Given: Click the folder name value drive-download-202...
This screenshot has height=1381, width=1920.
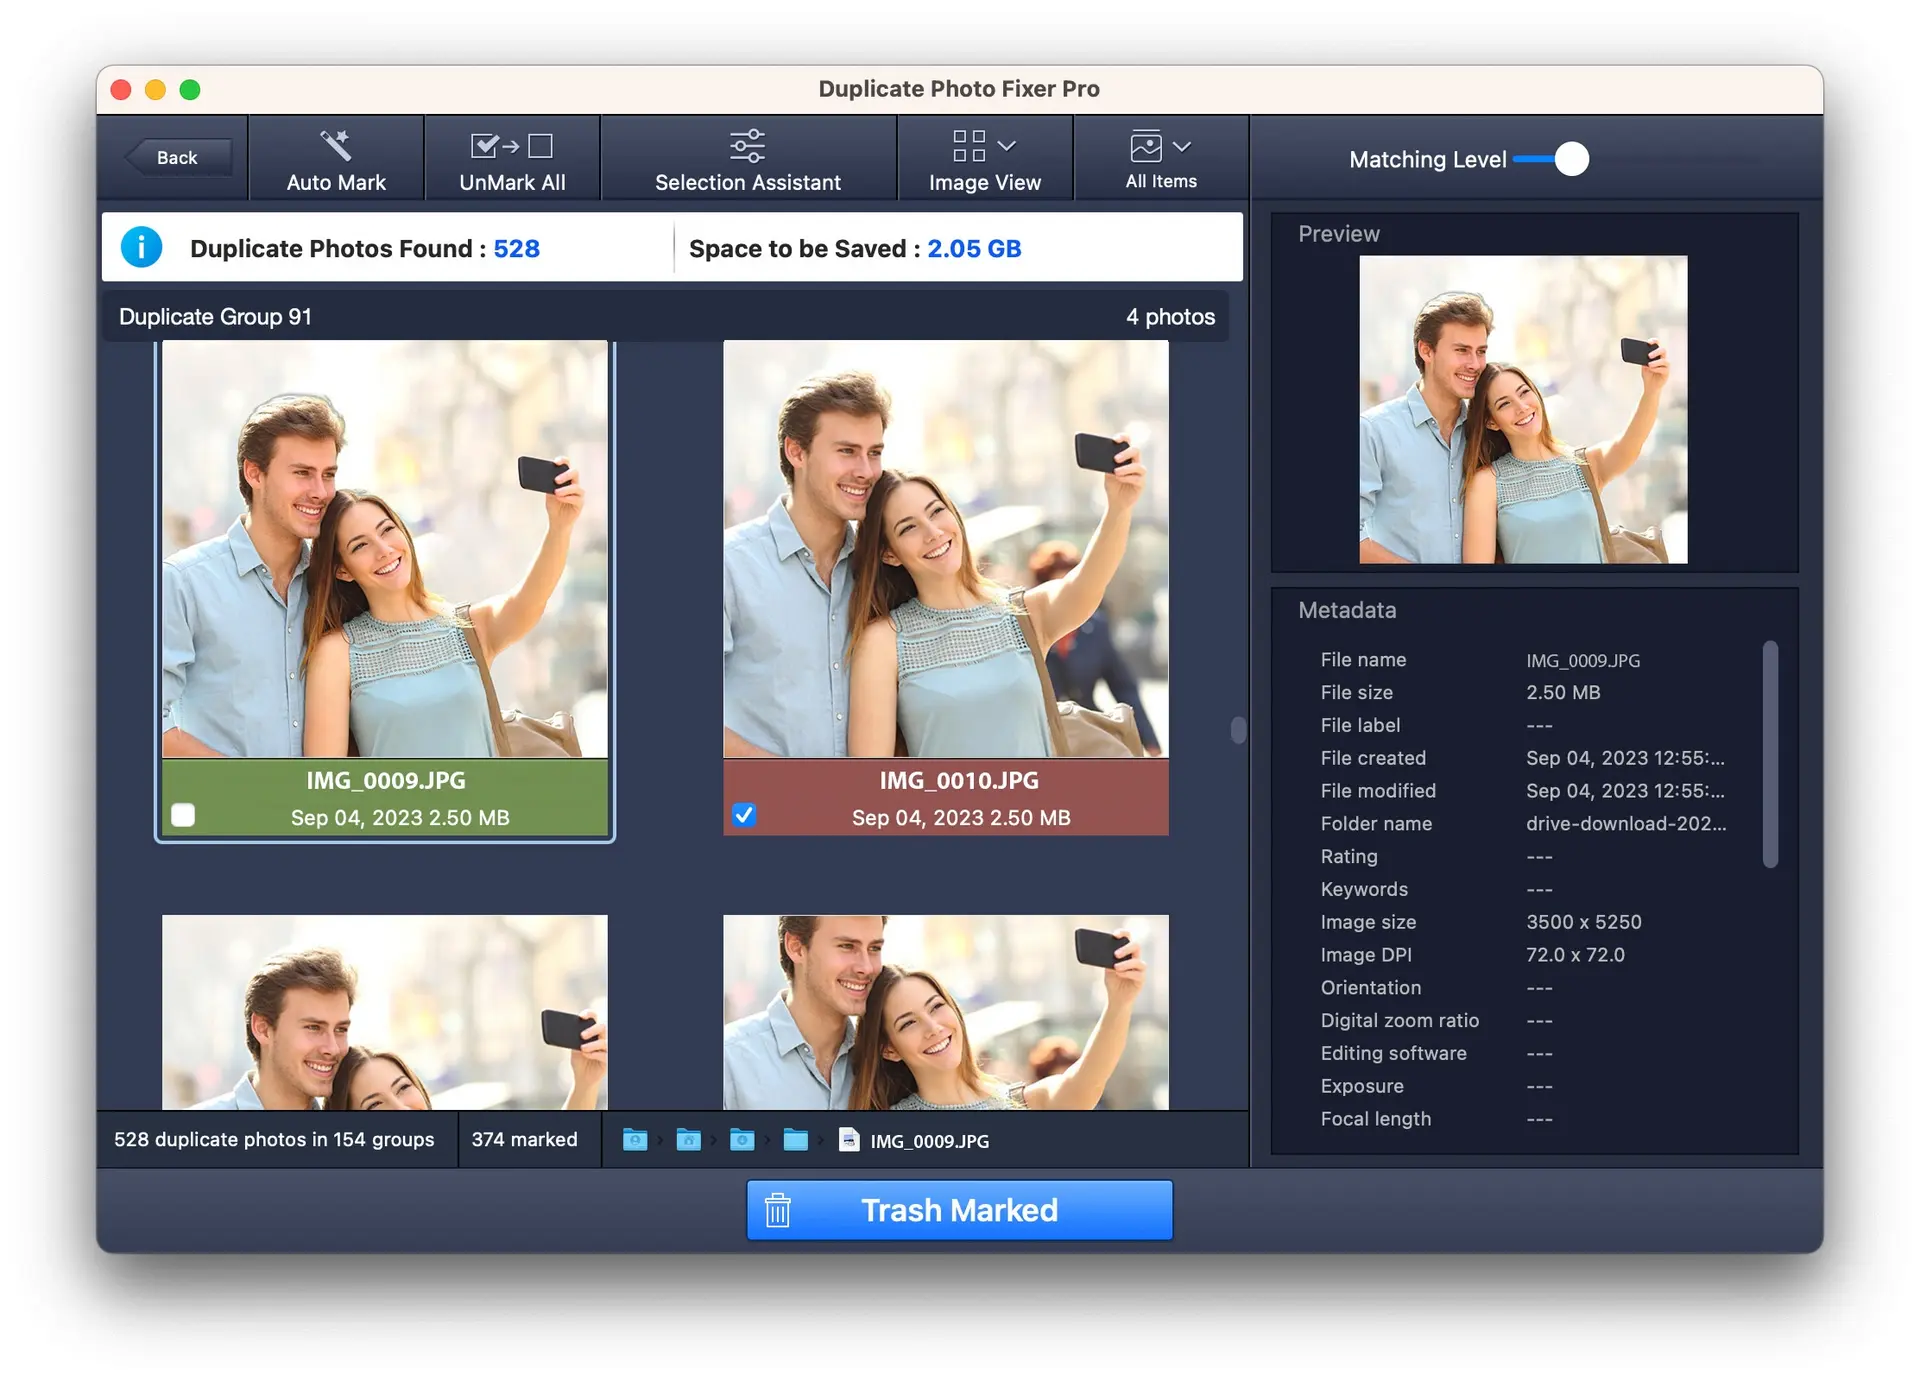Looking at the screenshot, I should tap(1625, 823).
